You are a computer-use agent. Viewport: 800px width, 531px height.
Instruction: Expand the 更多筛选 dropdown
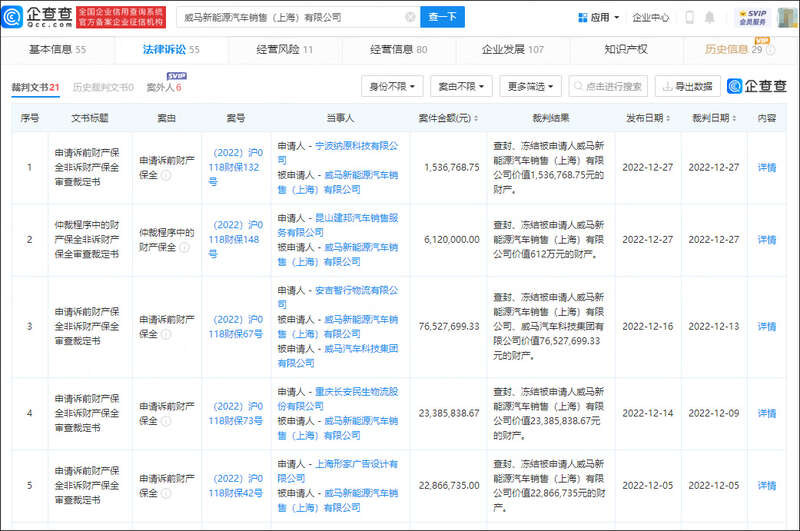coord(530,87)
